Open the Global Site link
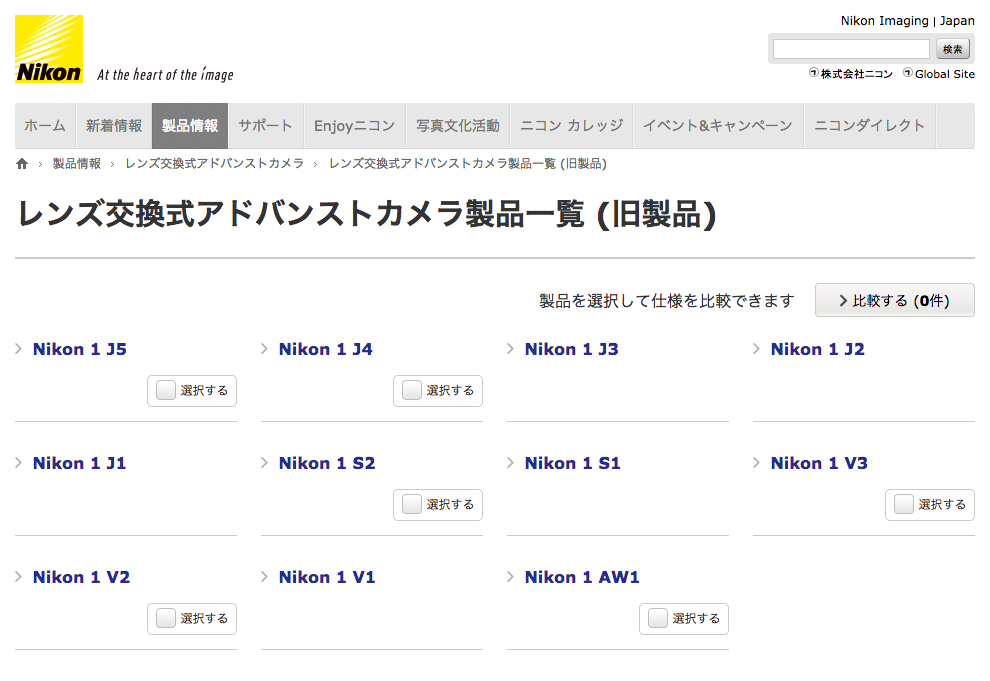Viewport: 990px width, 681px height. [x=945, y=74]
